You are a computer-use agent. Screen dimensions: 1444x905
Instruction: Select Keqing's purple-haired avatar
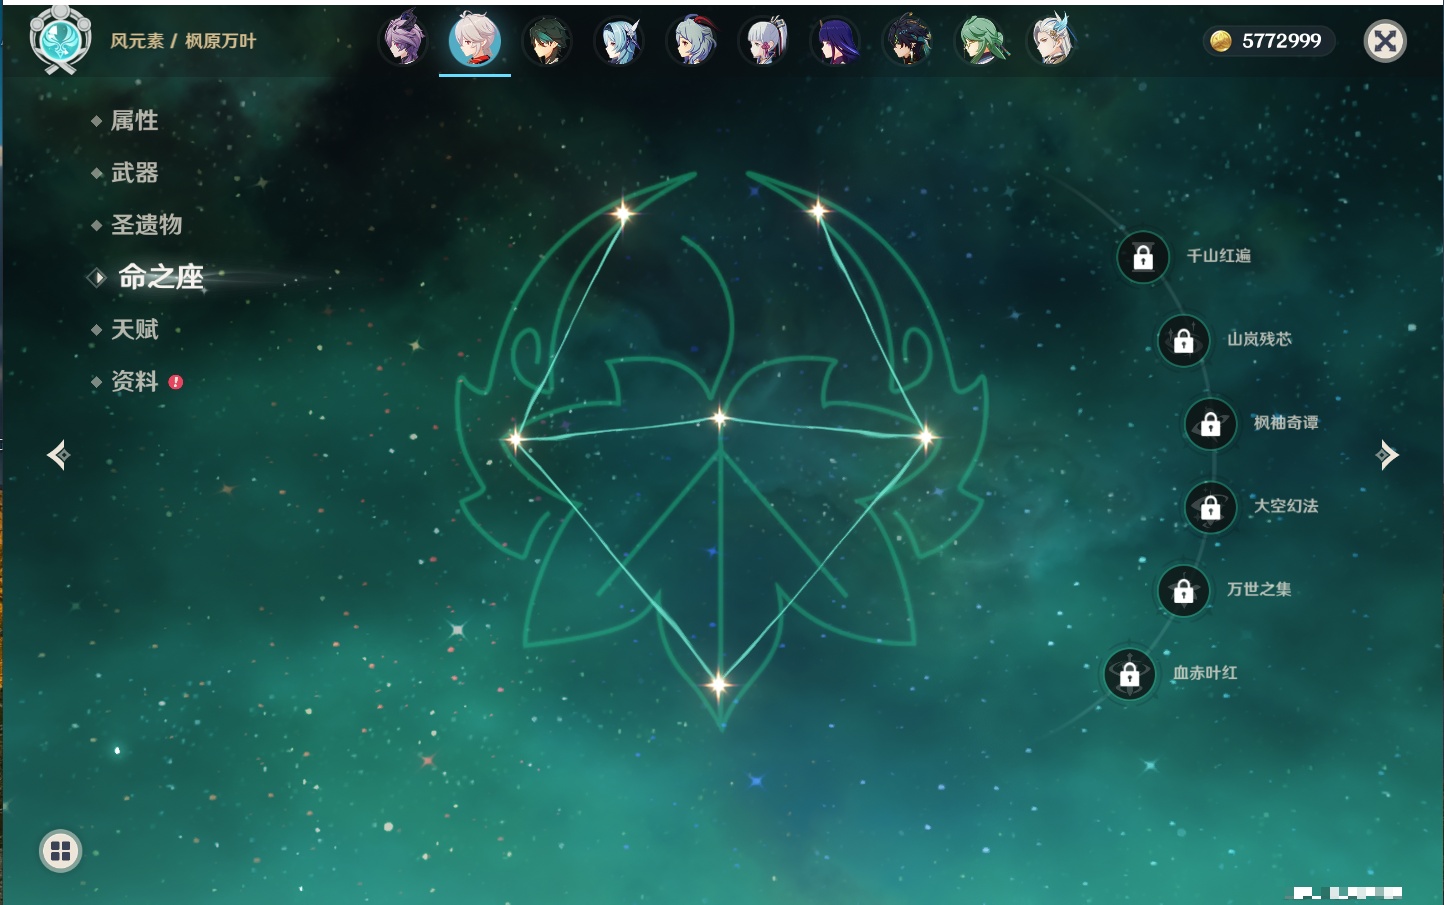click(x=404, y=40)
